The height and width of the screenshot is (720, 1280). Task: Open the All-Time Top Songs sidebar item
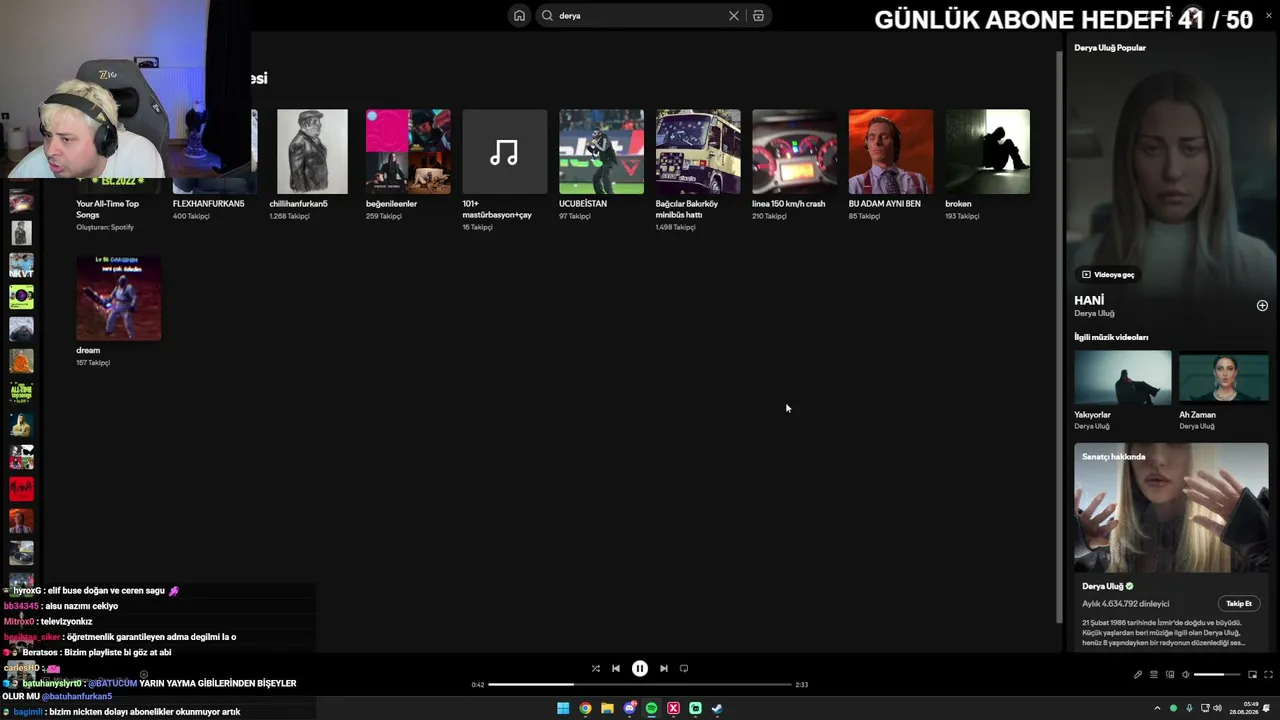click(x=21, y=393)
